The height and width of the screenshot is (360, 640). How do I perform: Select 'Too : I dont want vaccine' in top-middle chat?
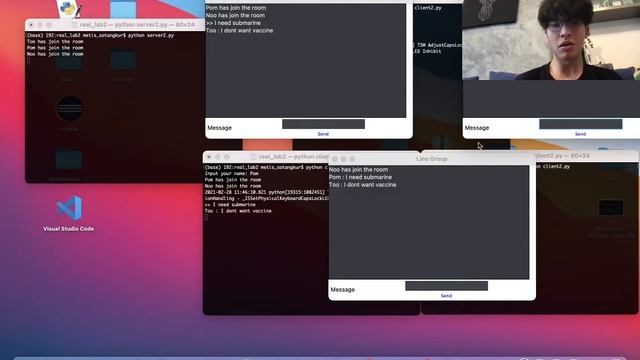[x=240, y=31]
